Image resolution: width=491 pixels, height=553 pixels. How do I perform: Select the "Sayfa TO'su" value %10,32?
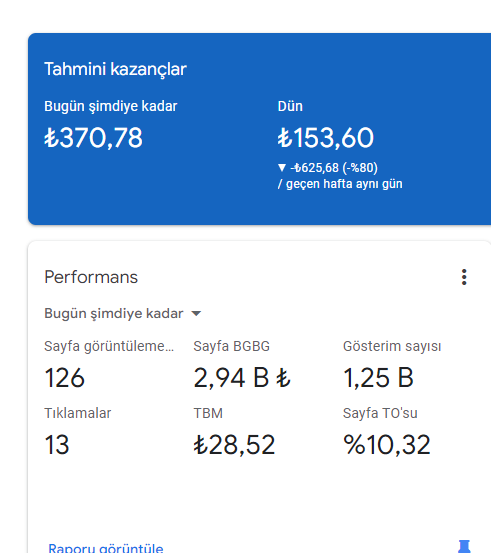(x=387, y=445)
